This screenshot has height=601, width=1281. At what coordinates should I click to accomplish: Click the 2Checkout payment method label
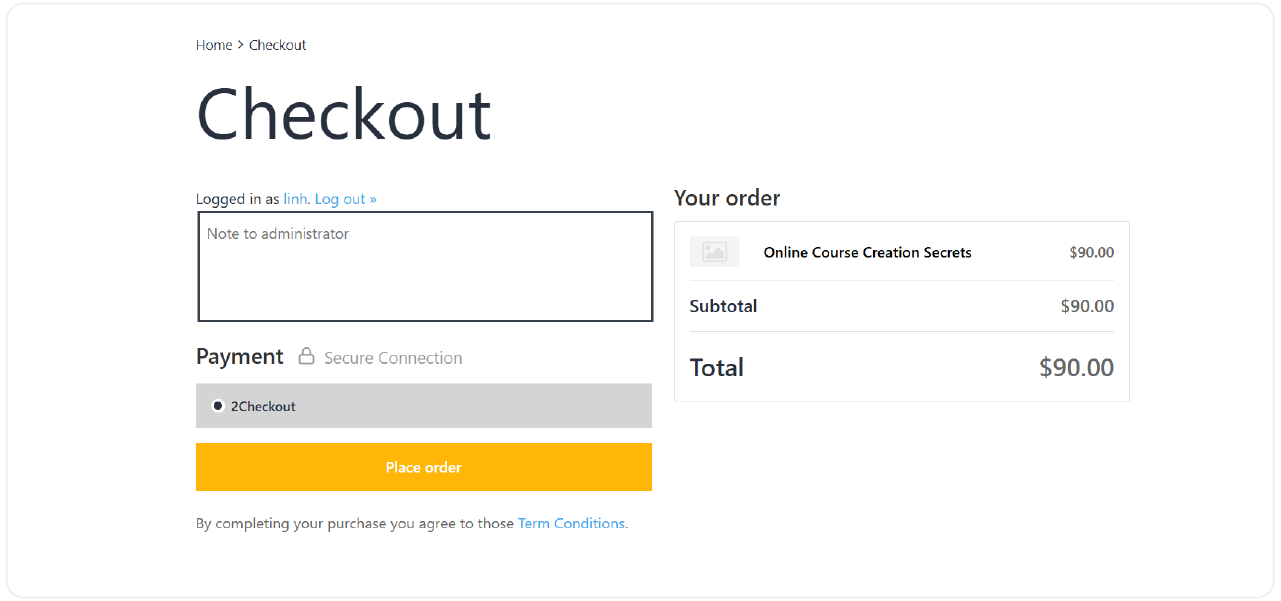click(263, 407)
